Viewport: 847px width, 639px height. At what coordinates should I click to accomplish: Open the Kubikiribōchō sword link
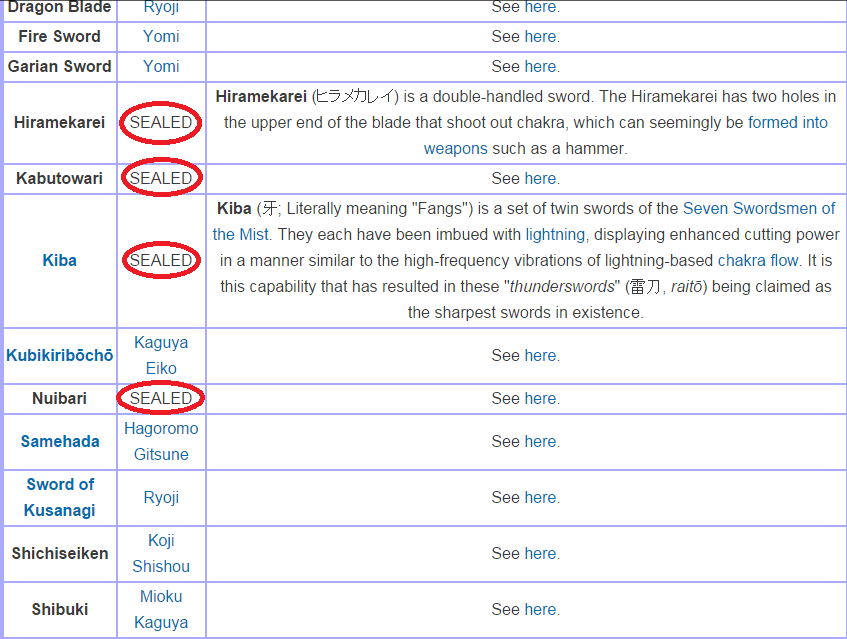pos(59,355)
